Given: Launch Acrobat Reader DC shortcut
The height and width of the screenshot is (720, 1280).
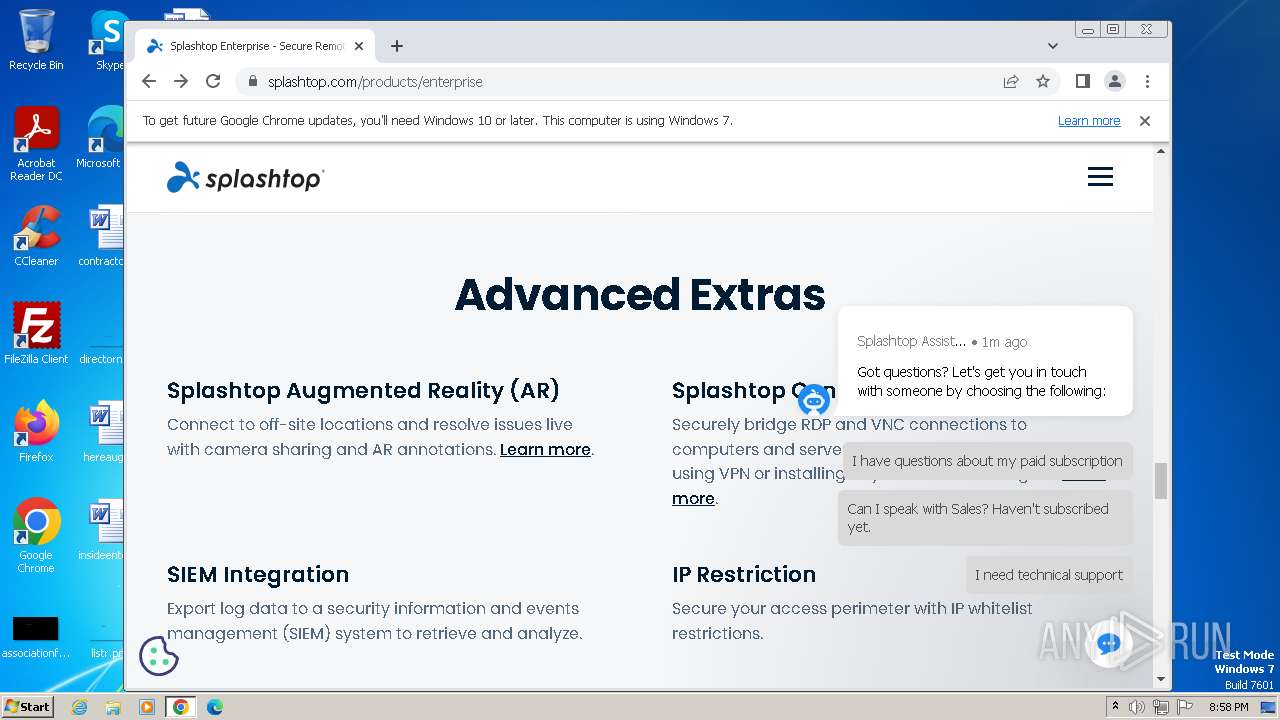Looking at the screenshot, I should point(36,145).
